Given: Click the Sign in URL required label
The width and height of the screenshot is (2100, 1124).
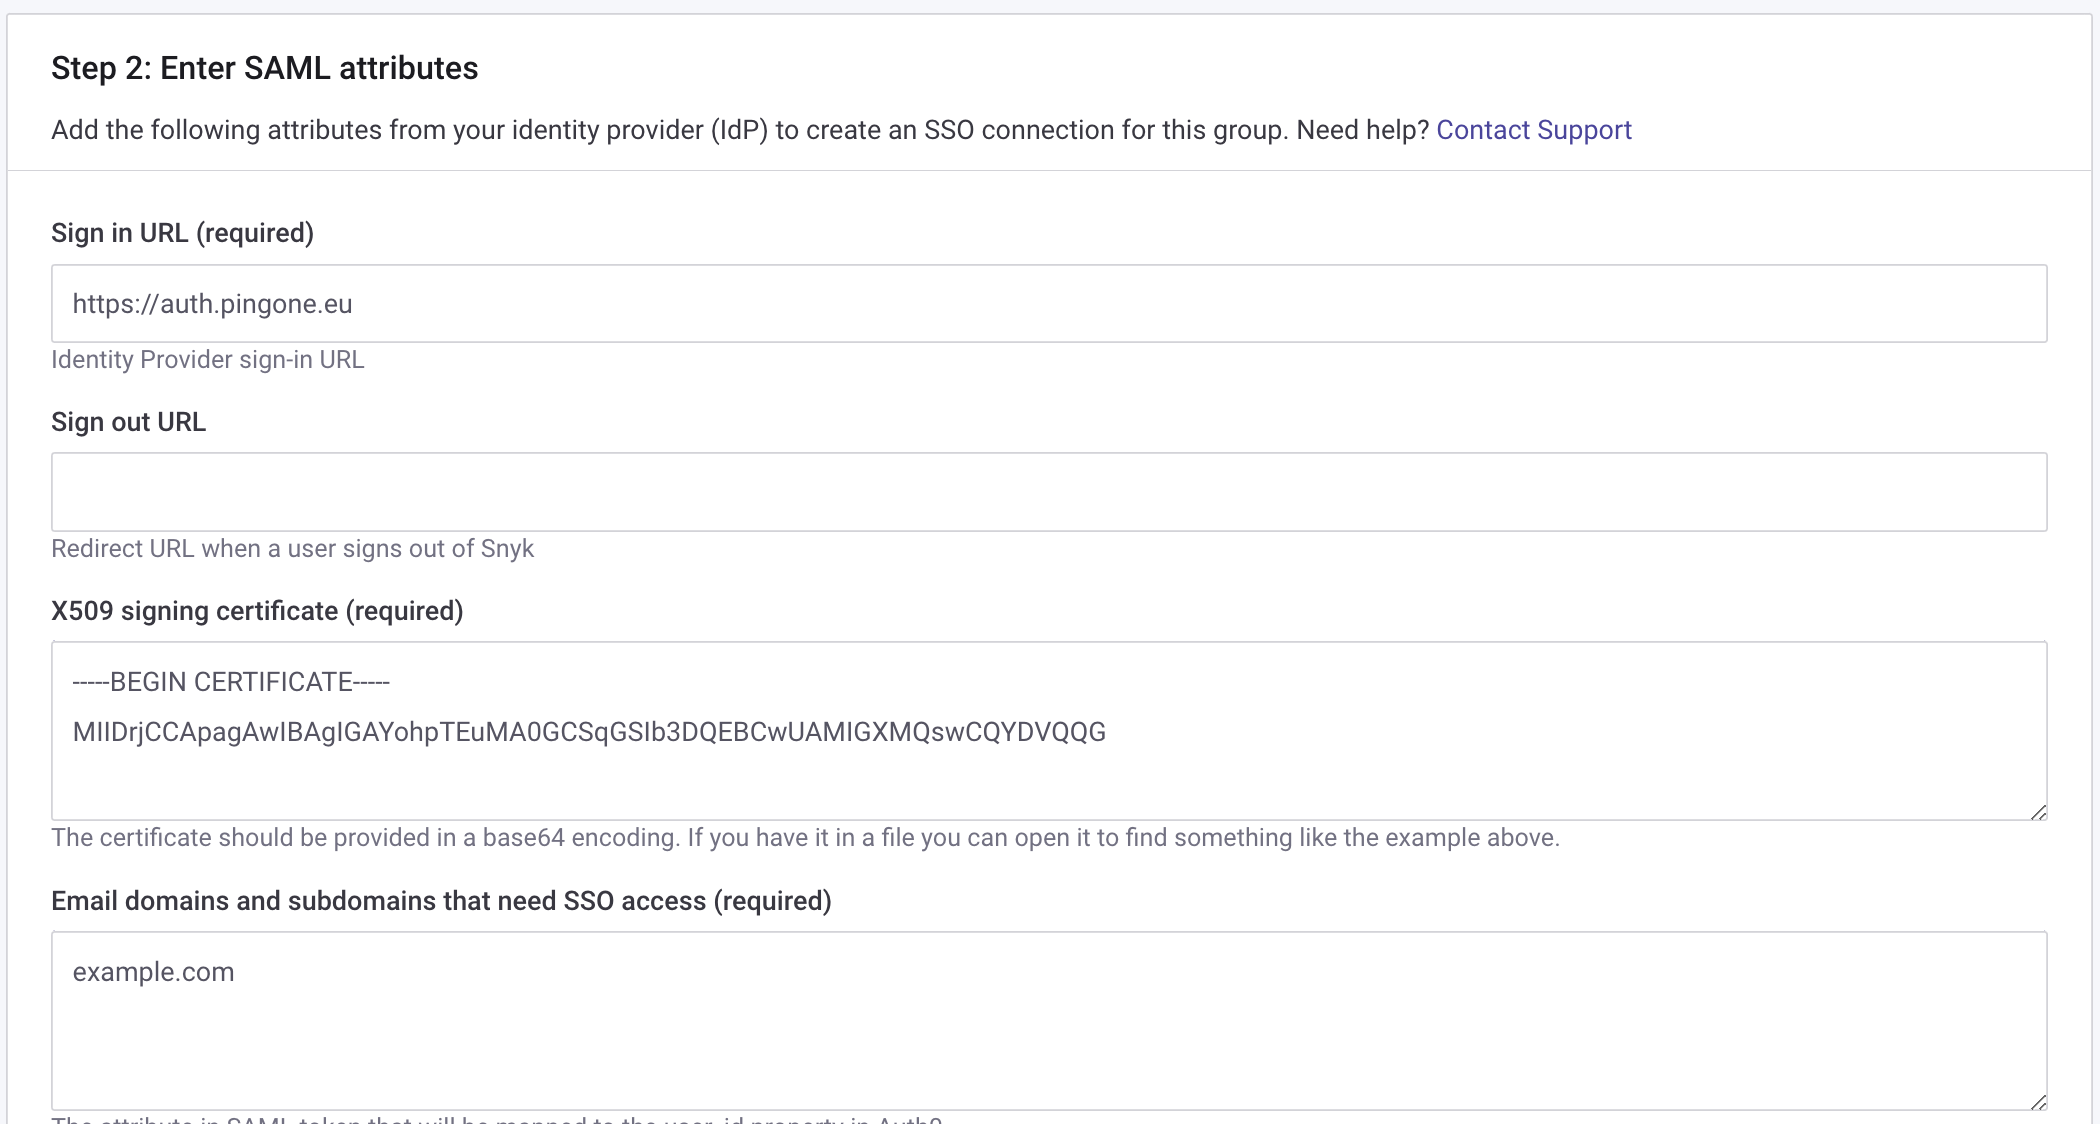Looking at the screenshot, I should [182, 232].
